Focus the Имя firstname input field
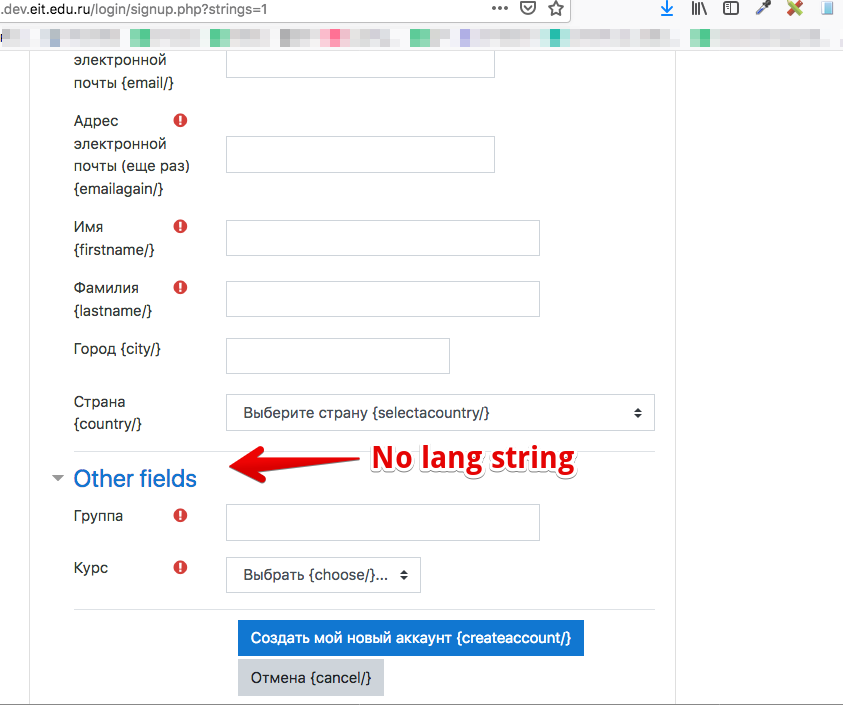This screenshot has height=705, width=843. [383, 238]
